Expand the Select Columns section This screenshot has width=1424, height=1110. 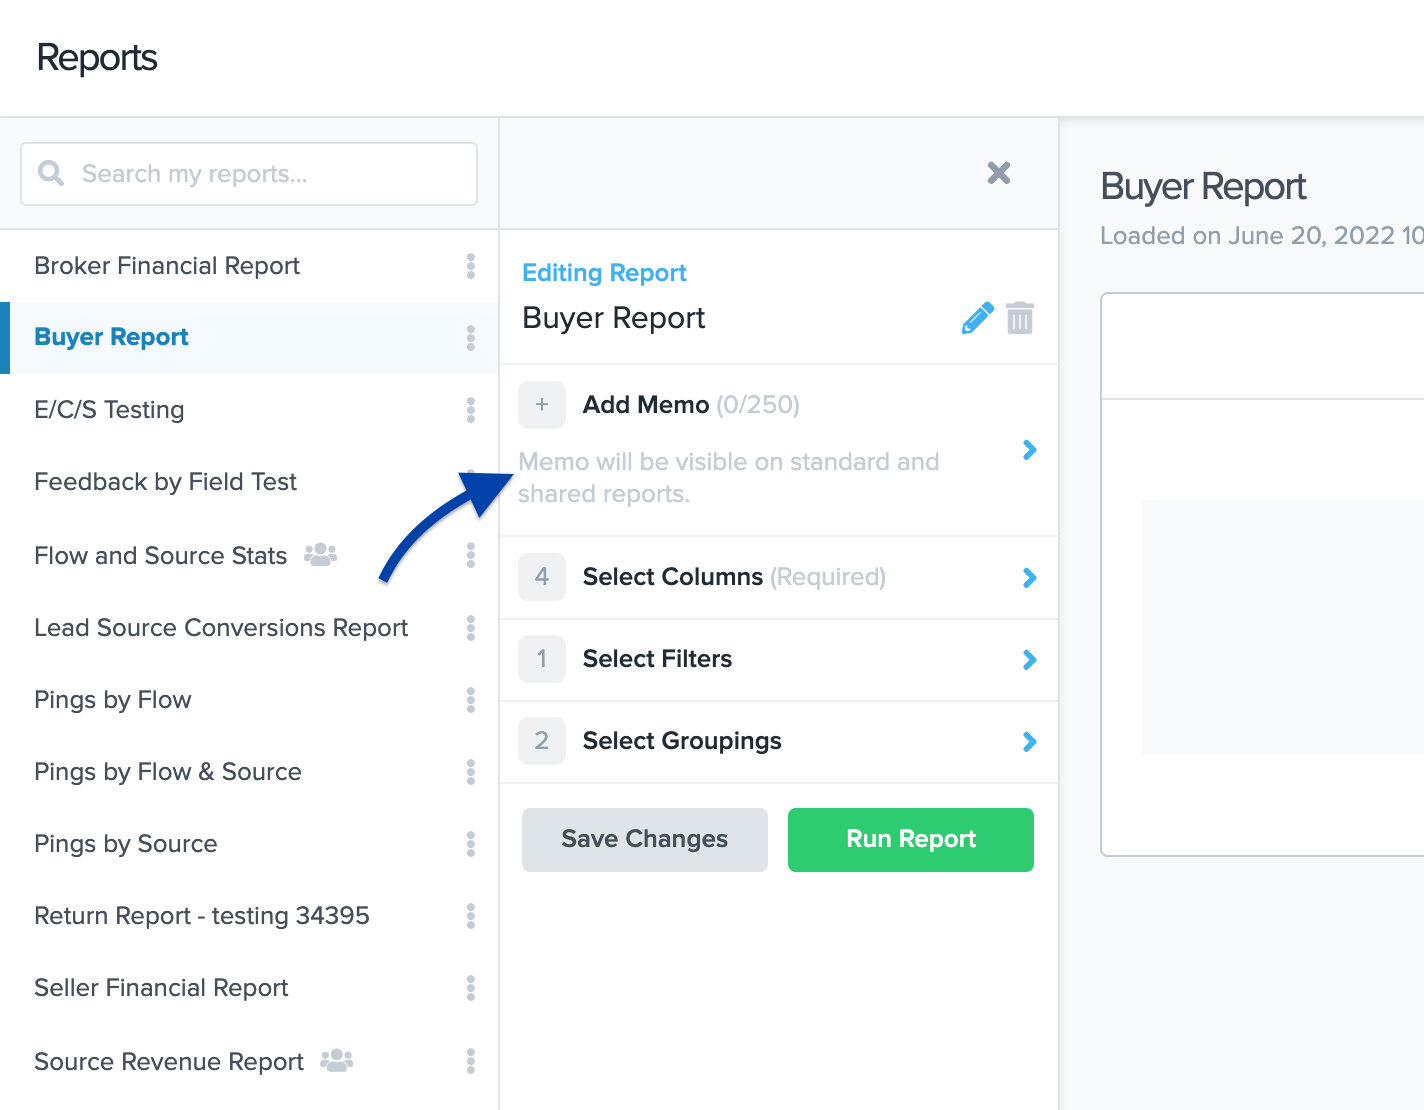coord(1029,578)
